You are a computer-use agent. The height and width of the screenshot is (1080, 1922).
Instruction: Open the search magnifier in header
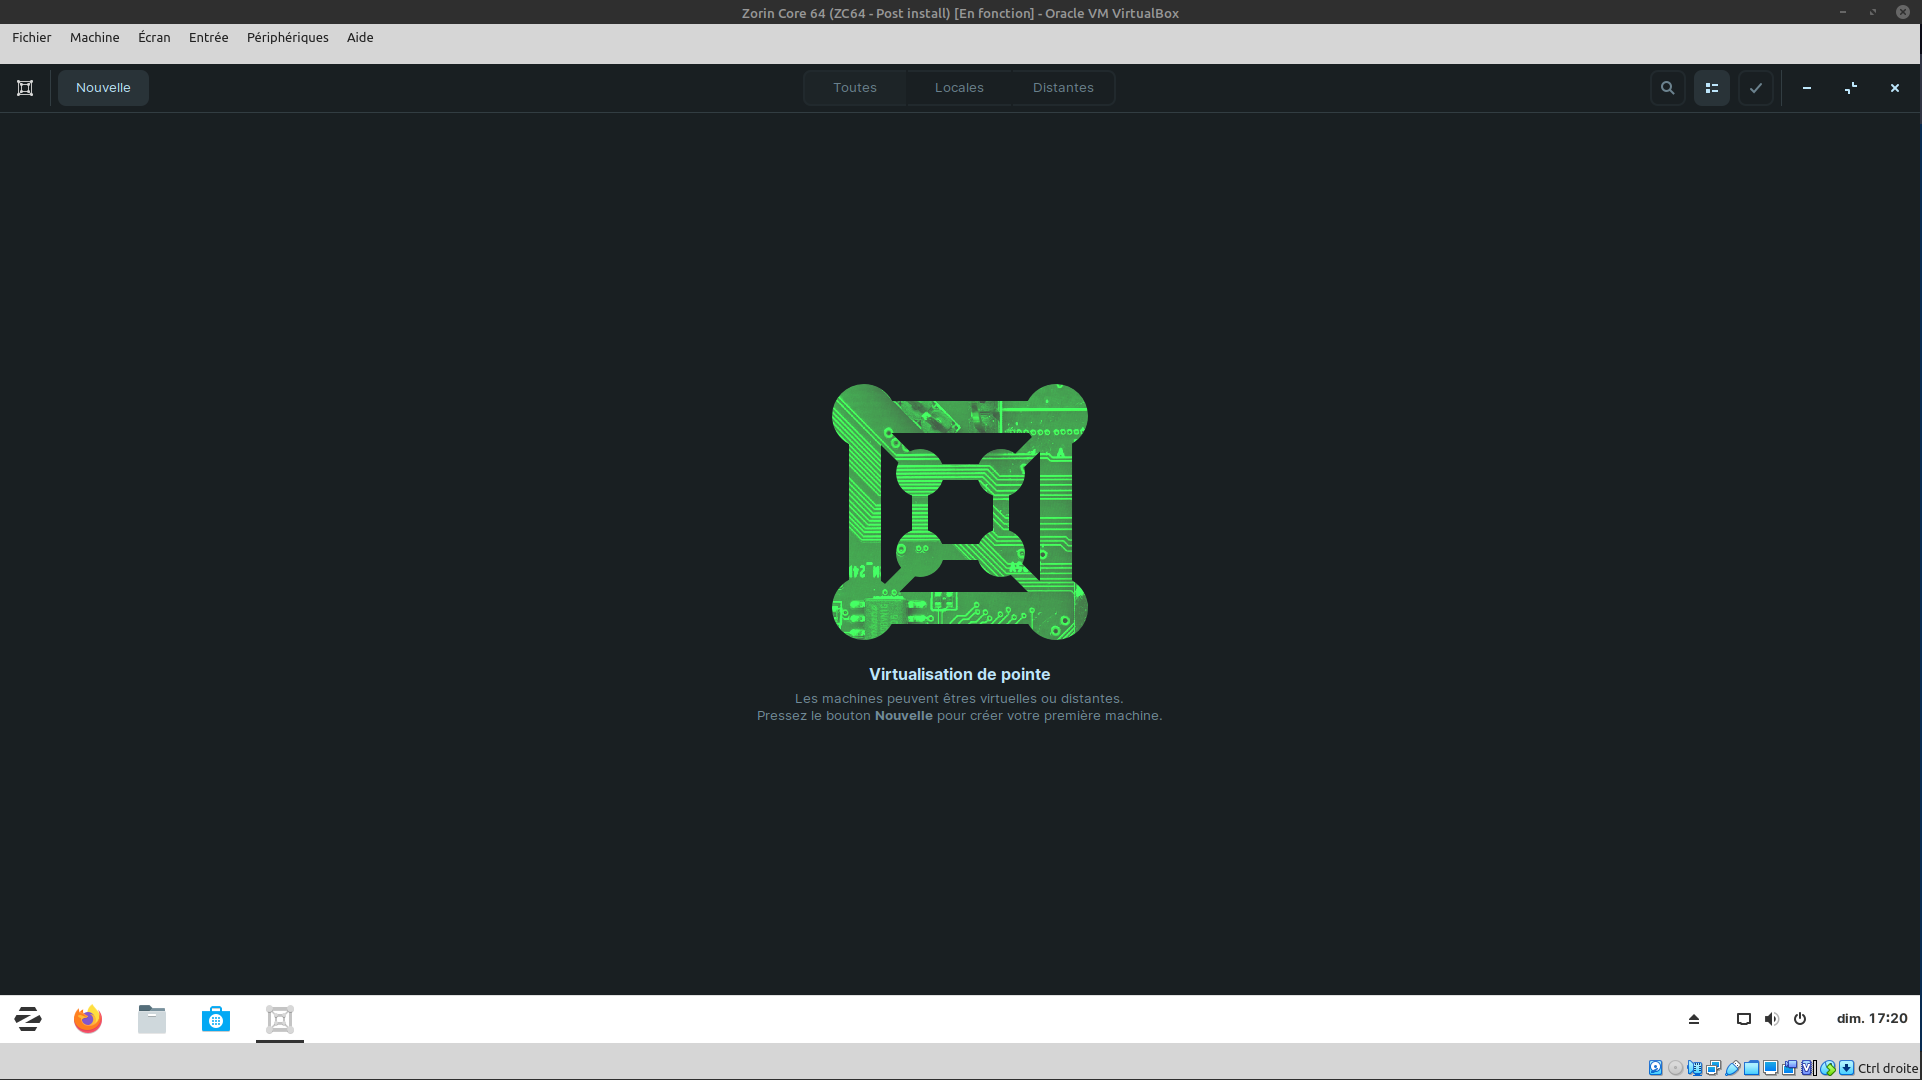pos(1667,88)
